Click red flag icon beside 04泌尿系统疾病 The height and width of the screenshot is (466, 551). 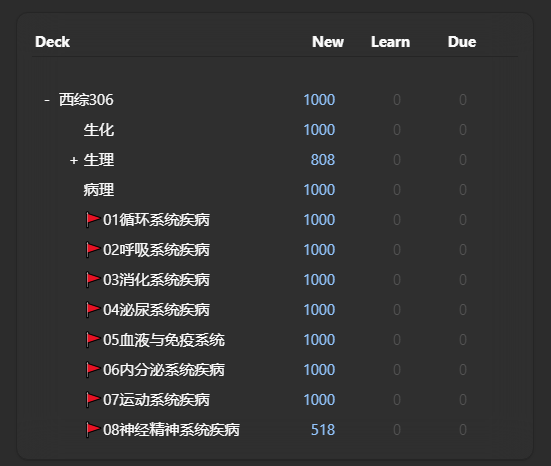tap(93, 310)
